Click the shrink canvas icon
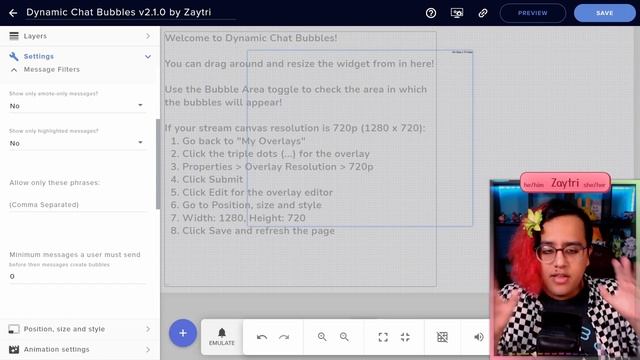This screenshot has width=640, height=360. [x=405, y=337]
